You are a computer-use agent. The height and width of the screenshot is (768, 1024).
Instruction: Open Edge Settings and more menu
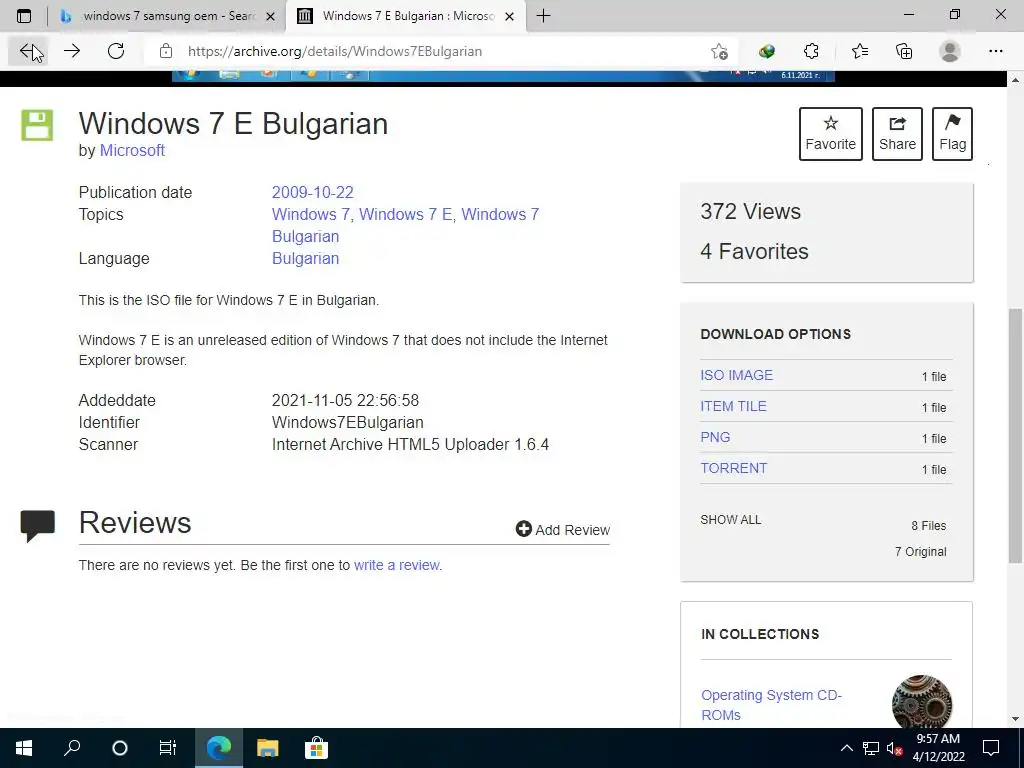[x=995, y=51]
